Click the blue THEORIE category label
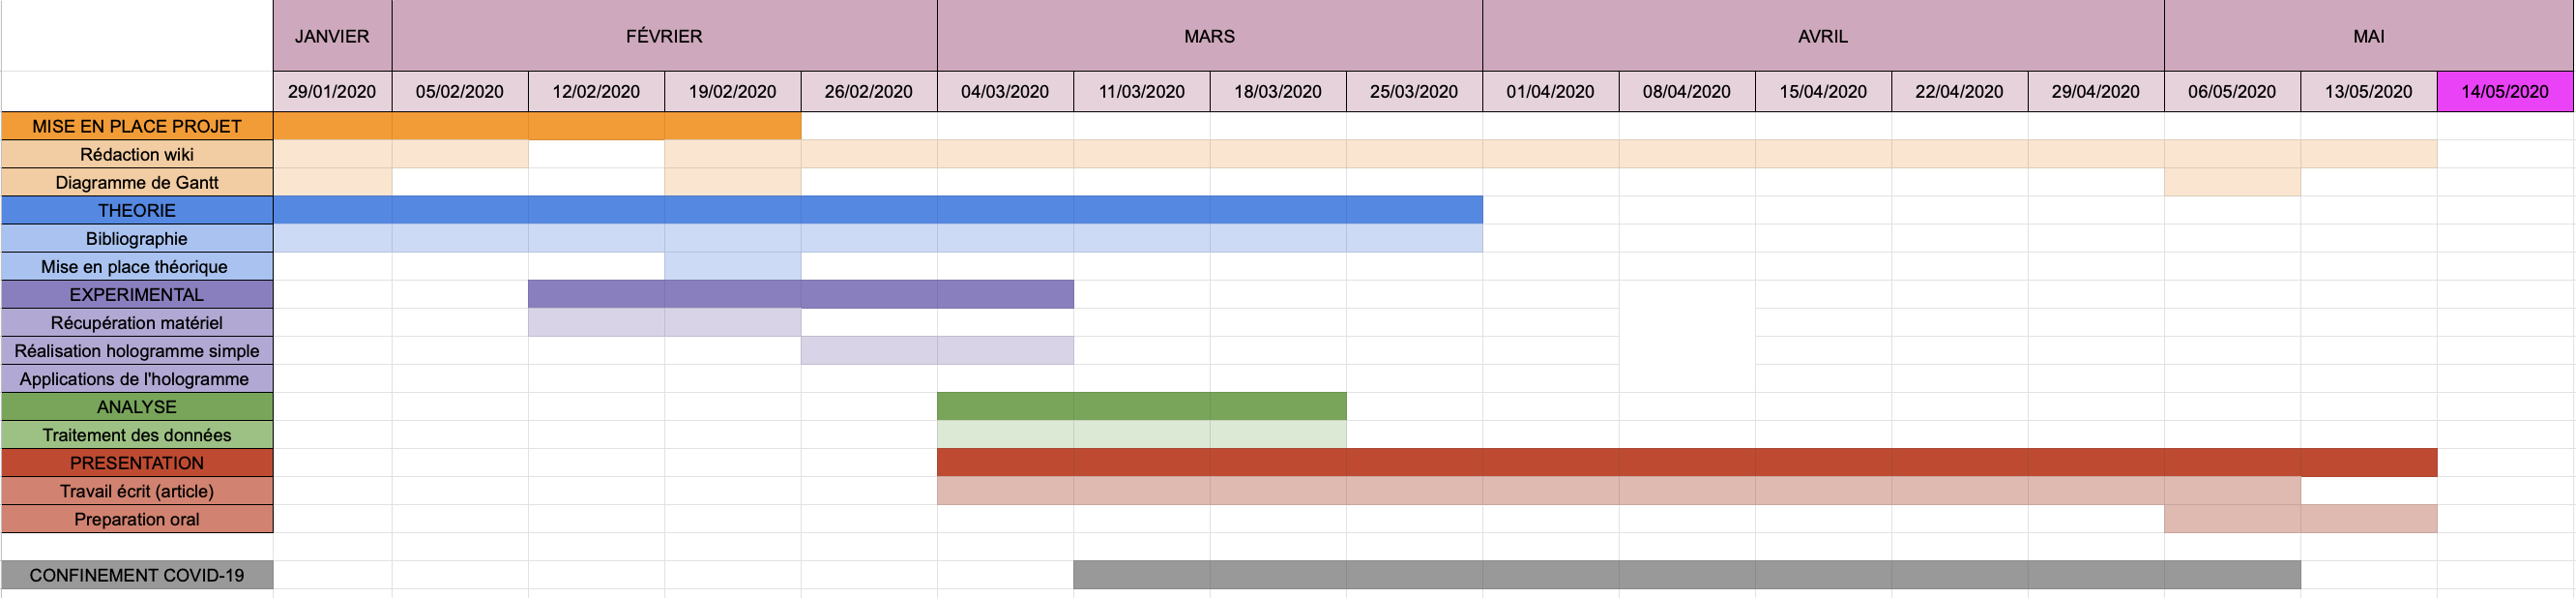Viewport: 2576px width, 598px height. tap(137, 210)
